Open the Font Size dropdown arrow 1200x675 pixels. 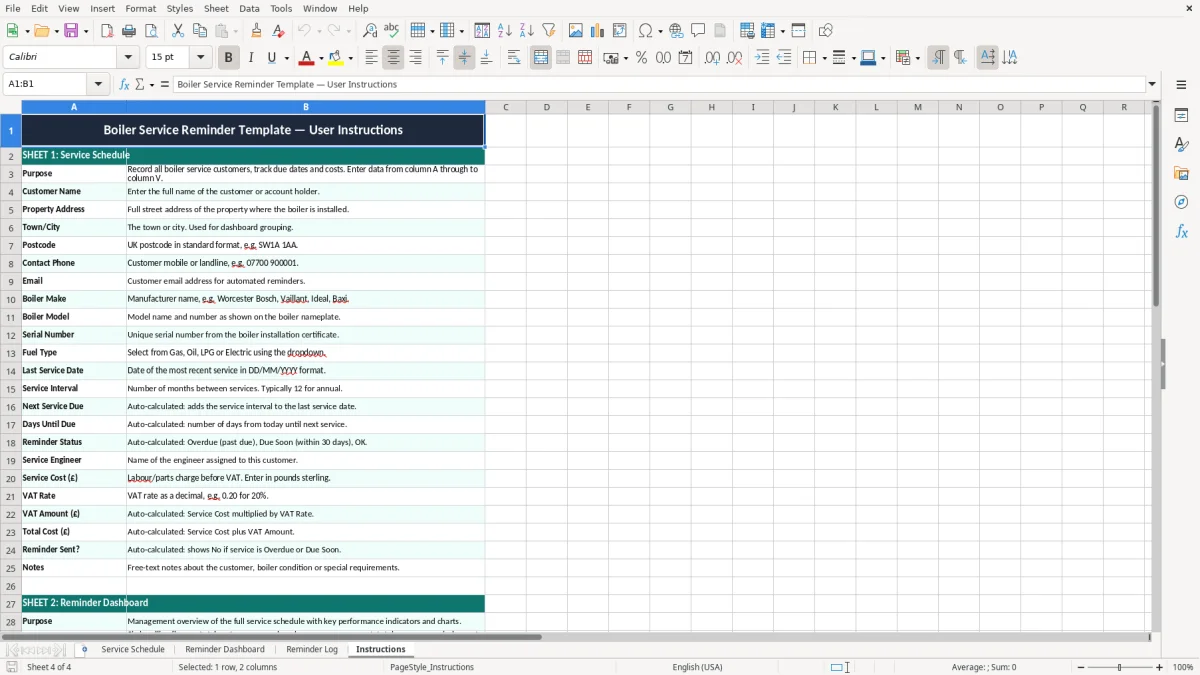[200, 58]
